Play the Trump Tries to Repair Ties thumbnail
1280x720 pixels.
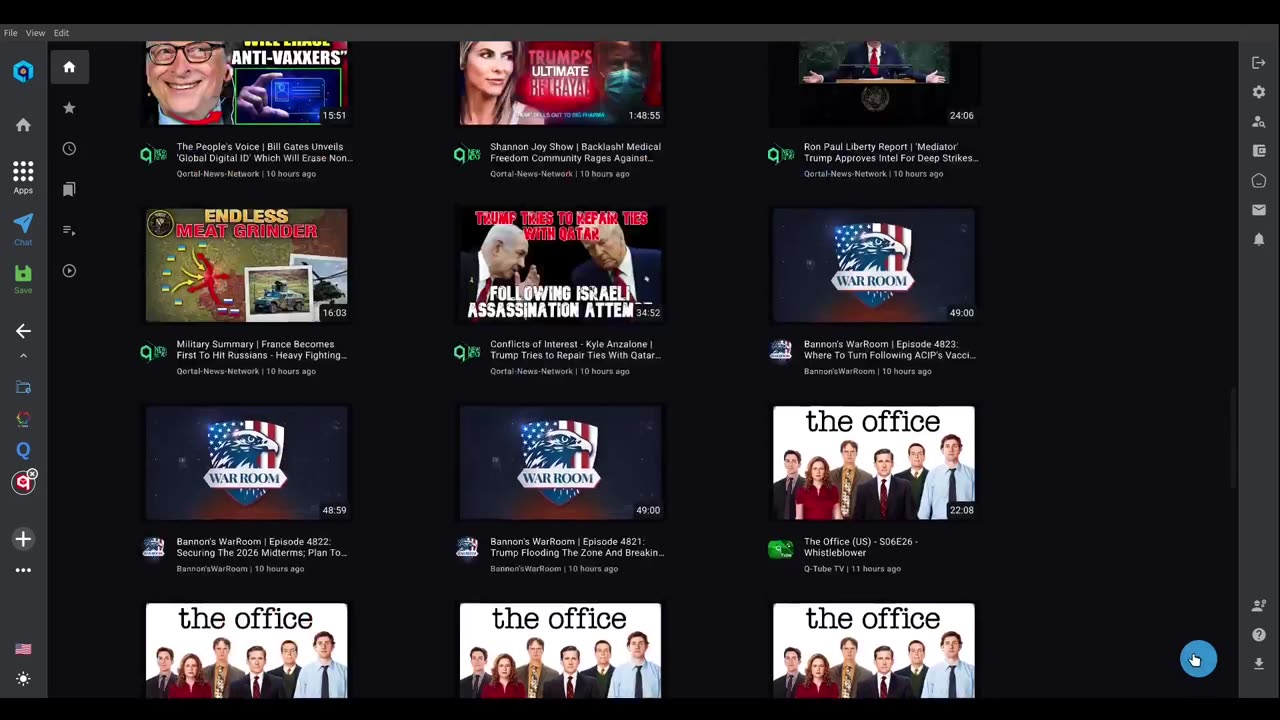tap(560, 265)
